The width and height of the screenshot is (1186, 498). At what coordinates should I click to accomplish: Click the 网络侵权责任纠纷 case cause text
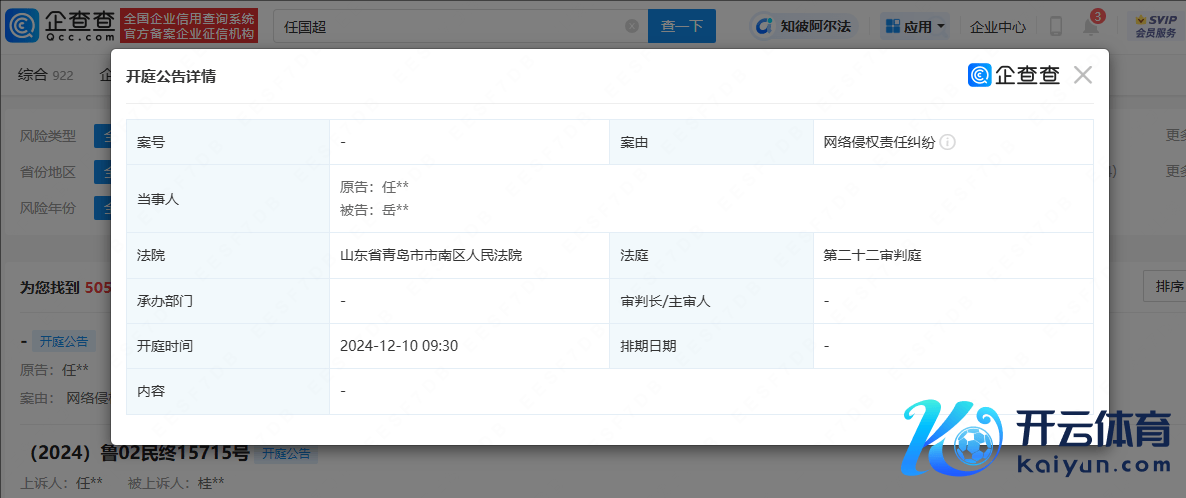(878, 142)
